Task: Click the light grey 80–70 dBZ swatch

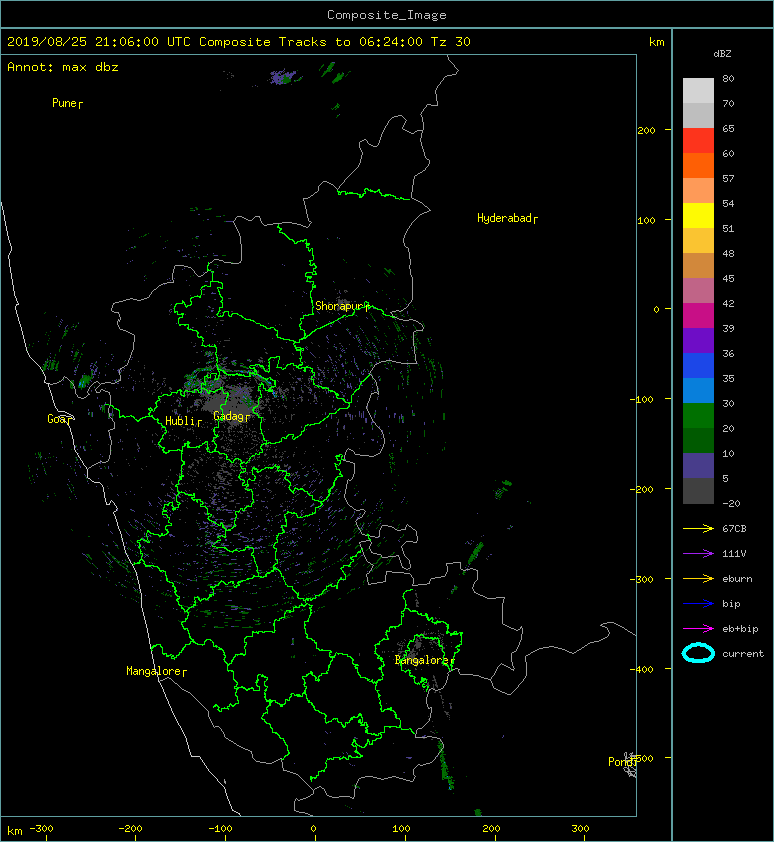Action: tap(698, 91)
